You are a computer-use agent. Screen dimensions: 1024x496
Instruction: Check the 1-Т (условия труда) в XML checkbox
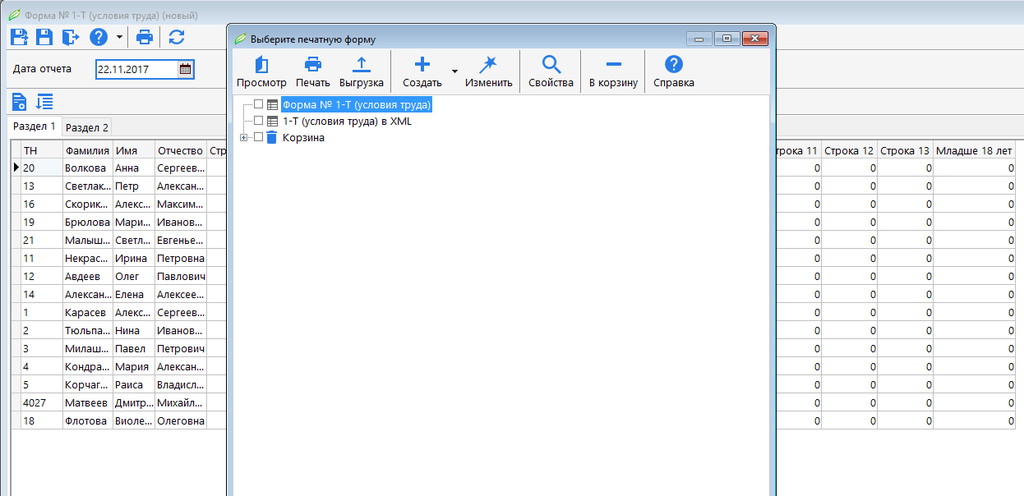point(259,121)
